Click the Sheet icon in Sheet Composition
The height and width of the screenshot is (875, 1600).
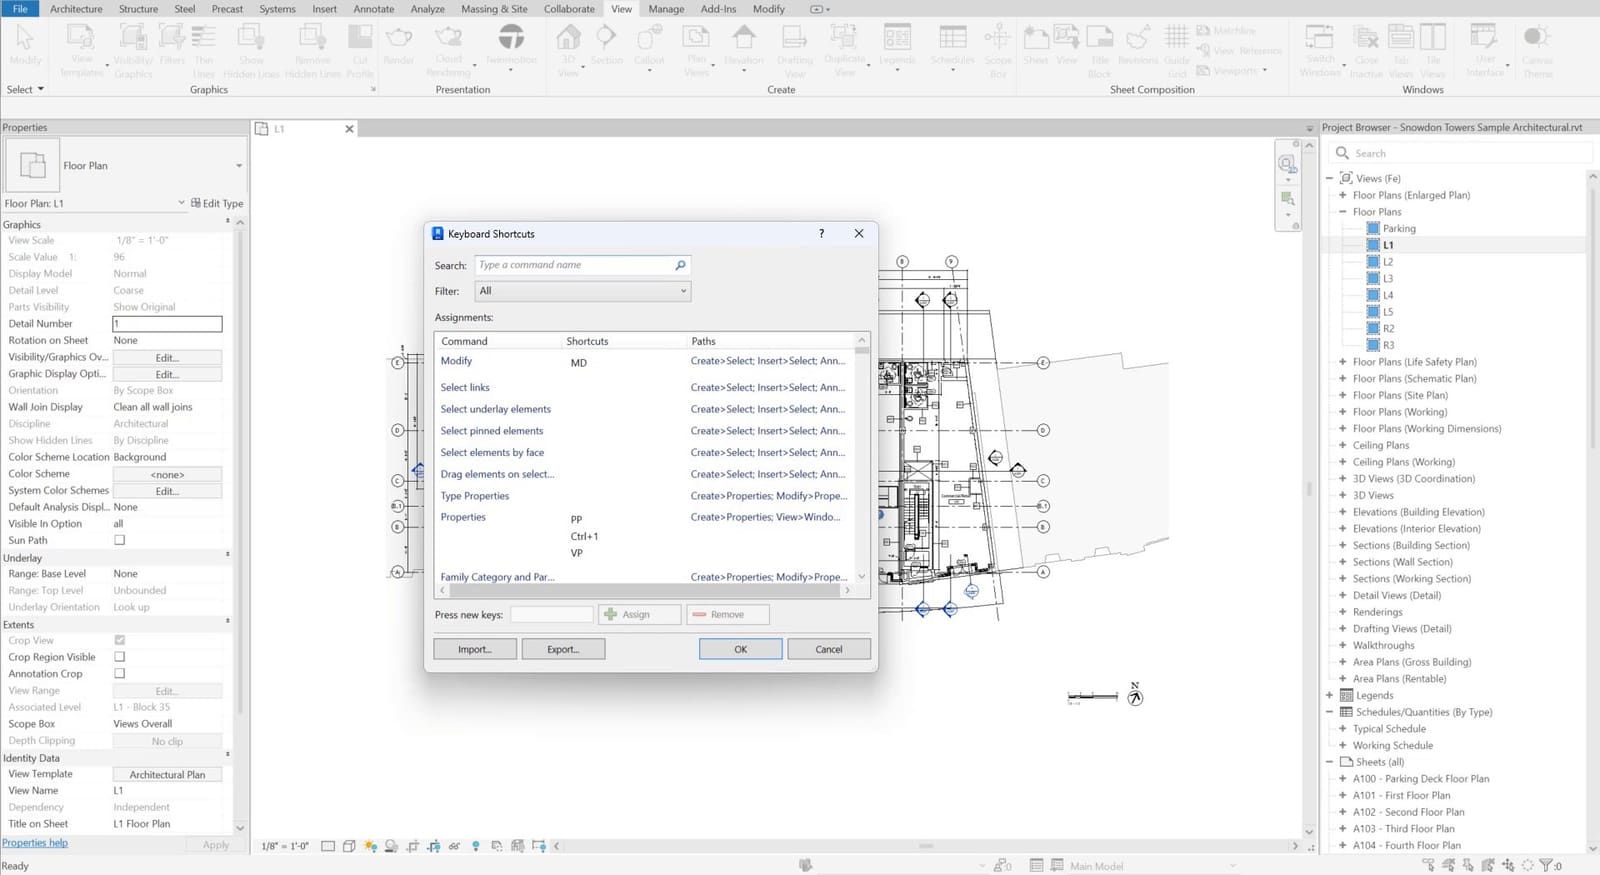click(1036, 38)
